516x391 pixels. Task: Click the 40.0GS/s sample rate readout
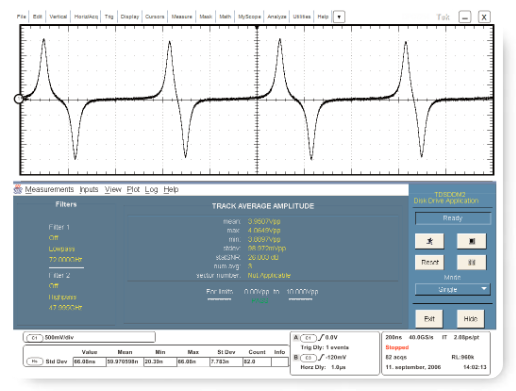coord(421,337)
